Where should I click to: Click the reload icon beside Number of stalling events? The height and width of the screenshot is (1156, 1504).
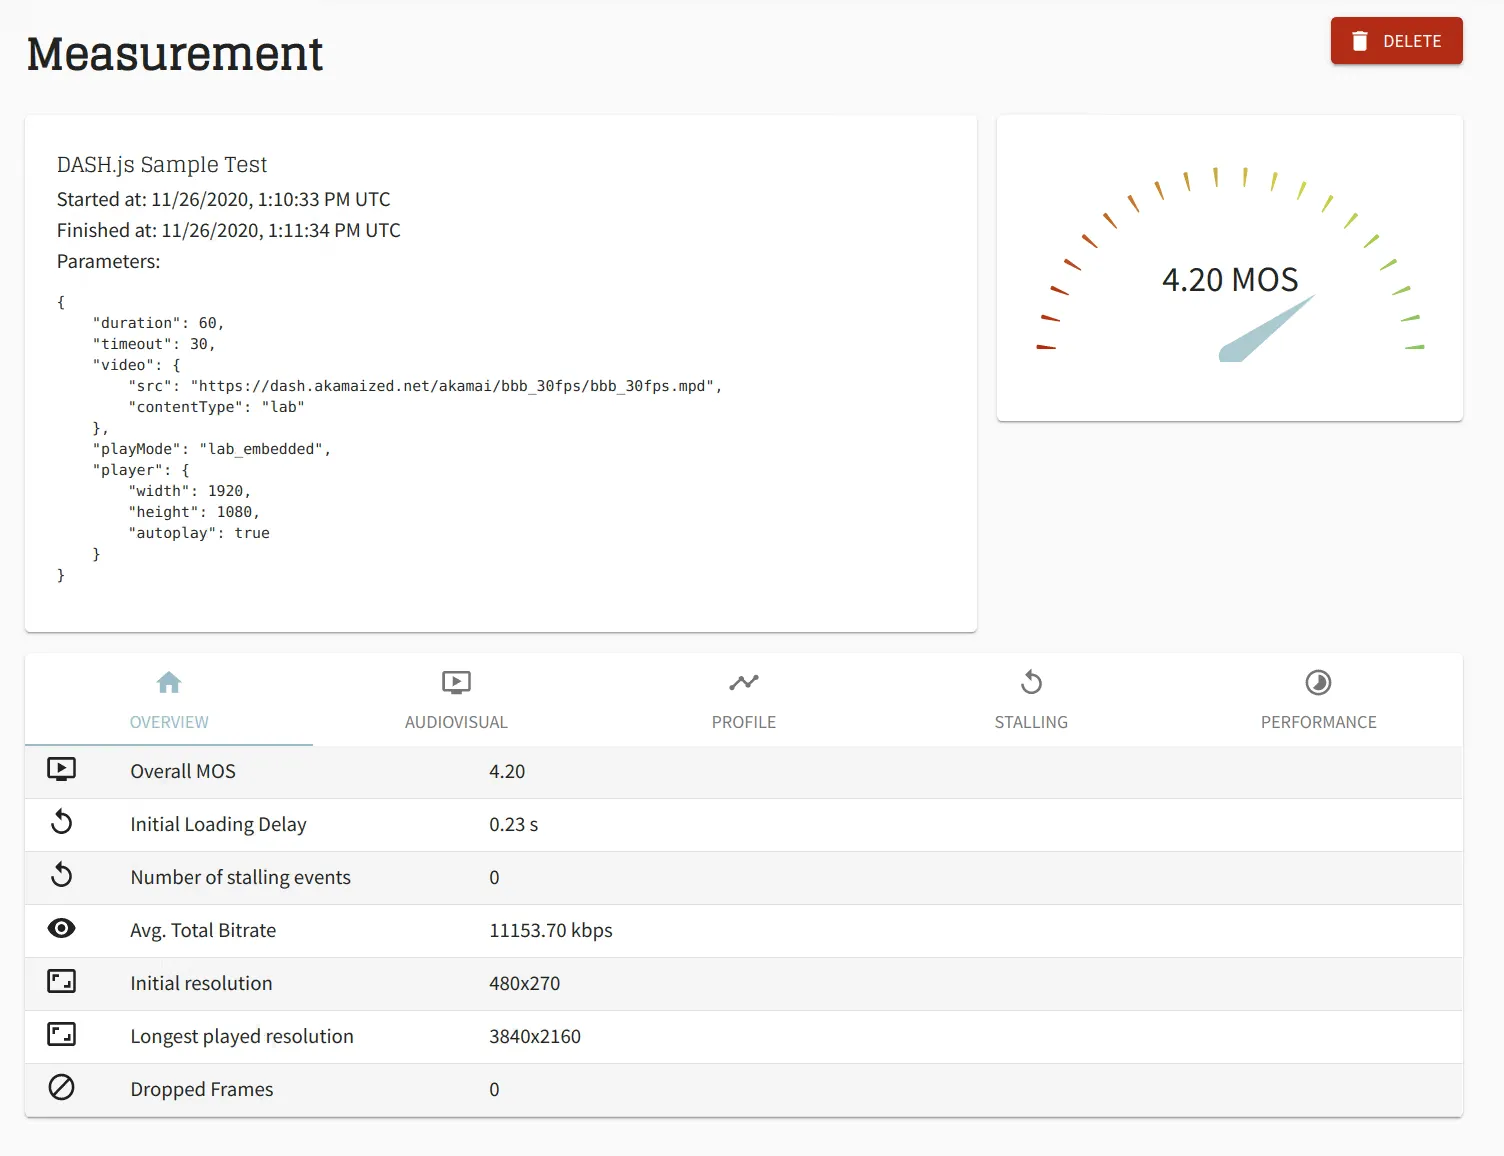pyautogui.click(x=61, y=875)
